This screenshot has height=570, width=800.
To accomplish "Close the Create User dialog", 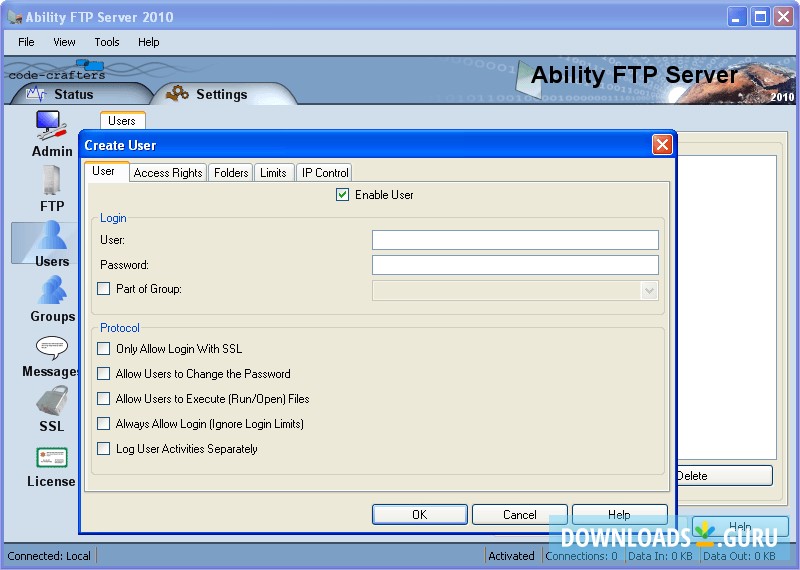I will [x=662, y=145].
